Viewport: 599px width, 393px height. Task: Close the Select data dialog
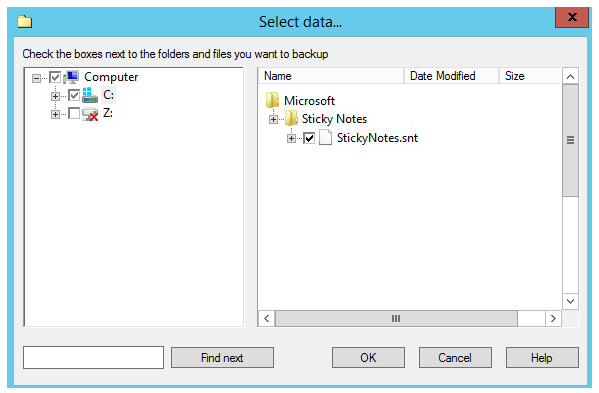(571, 17)
